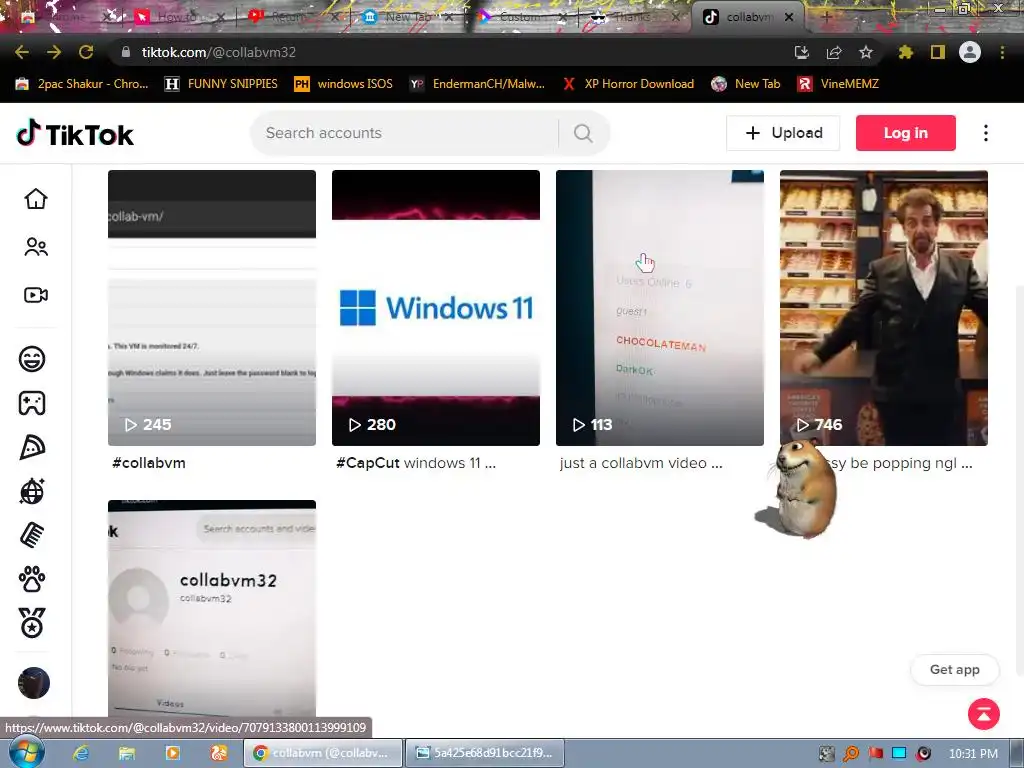The width and height of the screenshot is (1024, 768).
Task: Select the Comedy smiley face category icon
Action: point(32,359)
